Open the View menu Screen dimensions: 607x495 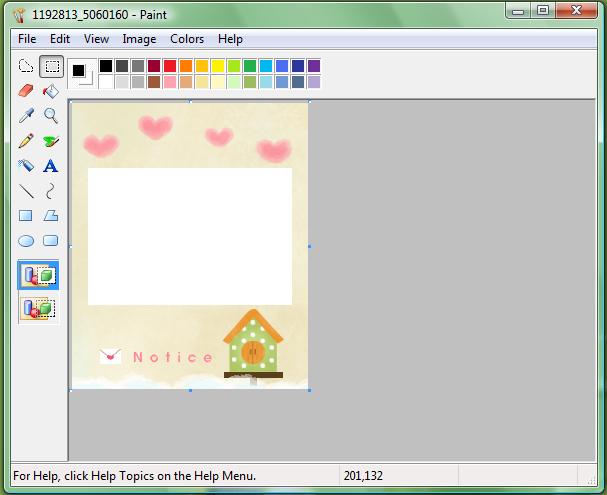[96, 39]
